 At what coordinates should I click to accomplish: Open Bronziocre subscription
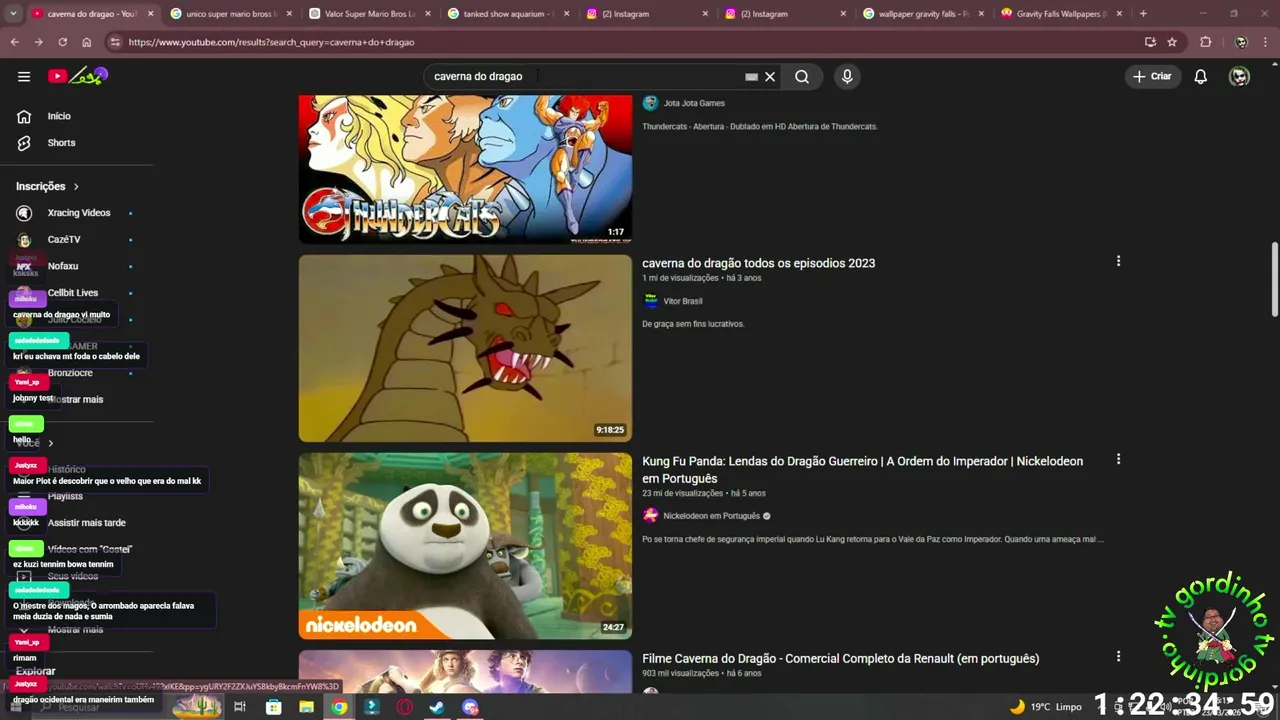[x=70, y=373]
